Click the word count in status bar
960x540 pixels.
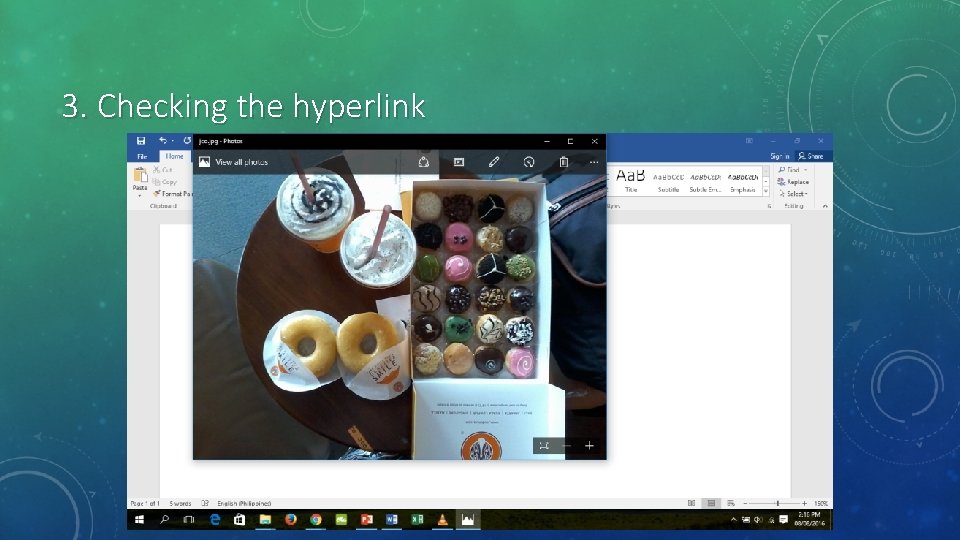coord(180,503)
